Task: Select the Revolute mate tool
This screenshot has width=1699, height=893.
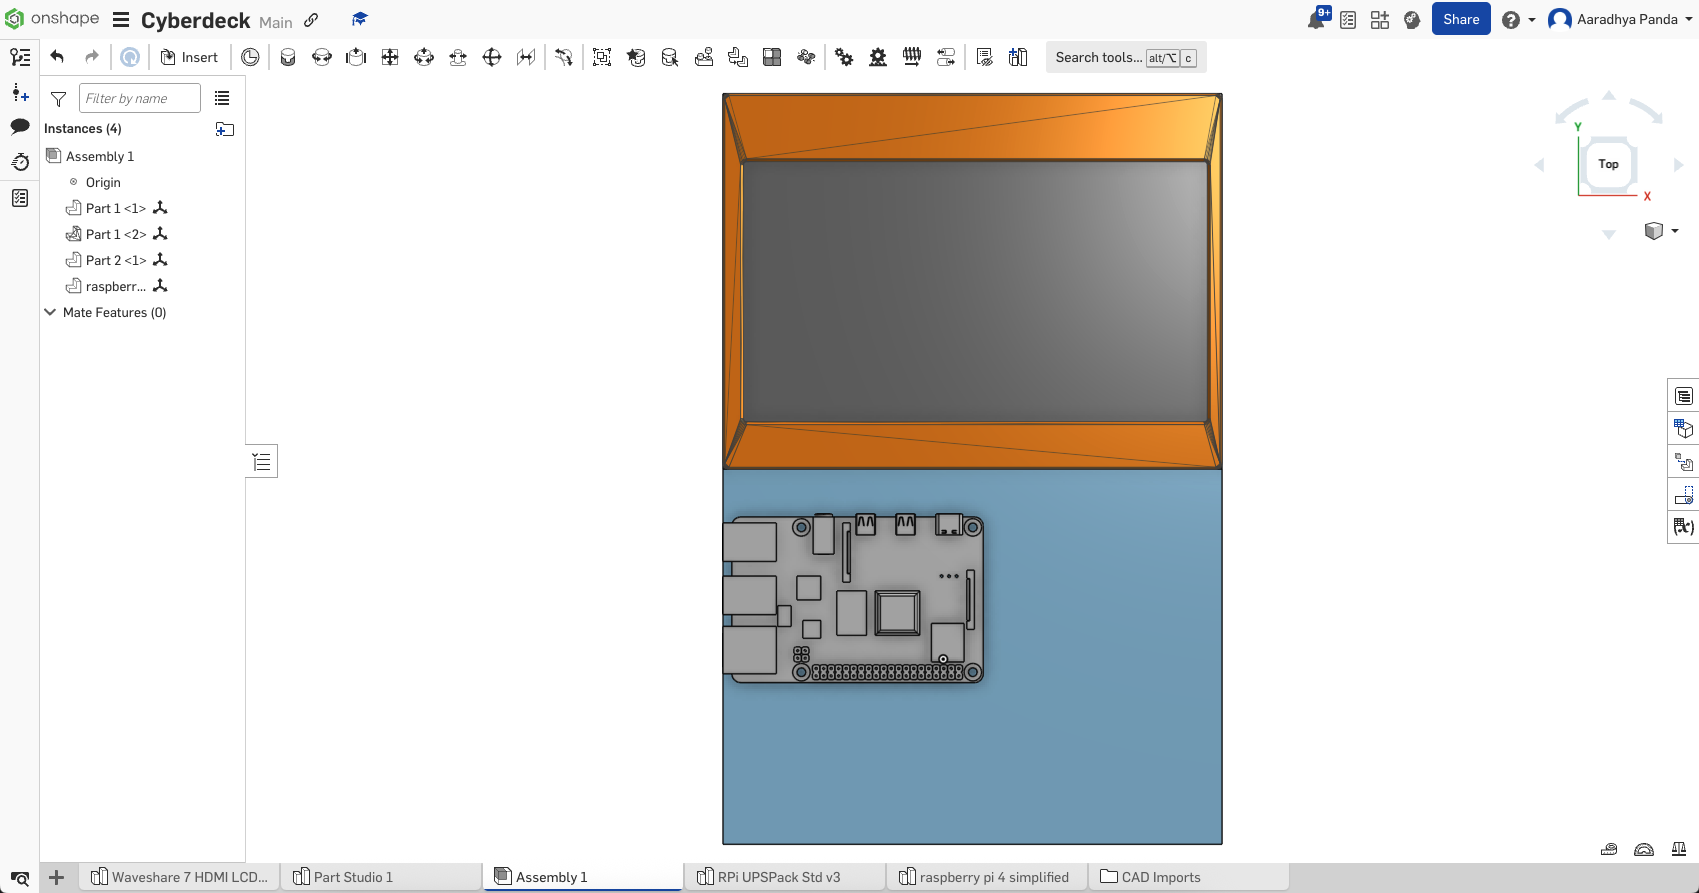Action: (322, 57)
